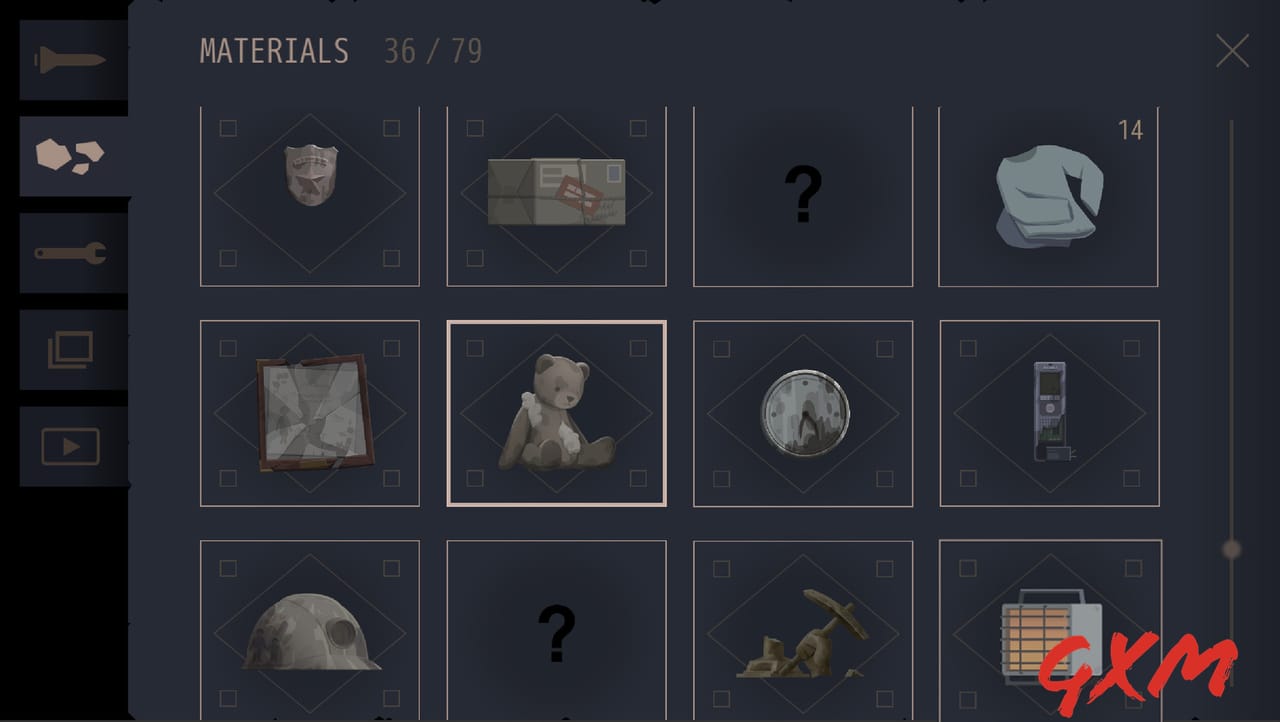Close the materials panel with X
This screenshot has width=1280, height=722.
[x=1232, y=50]
